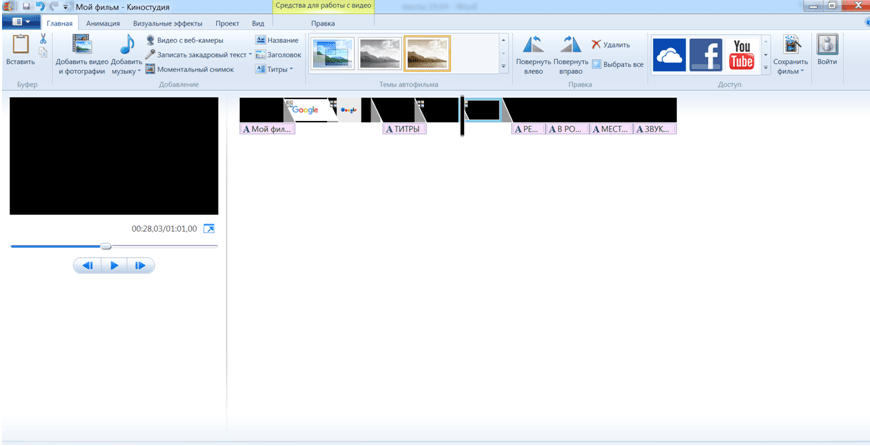This screenshot has height=446, width=870.
Task: Click the Add videos and photos icon
Action: pos(80,45)
